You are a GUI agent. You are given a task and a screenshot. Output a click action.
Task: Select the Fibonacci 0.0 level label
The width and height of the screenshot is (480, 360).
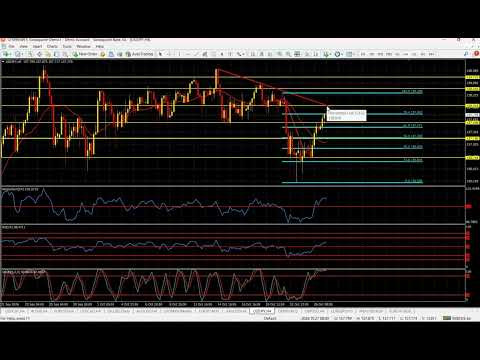pyautogui.click(x=414, y=181)
